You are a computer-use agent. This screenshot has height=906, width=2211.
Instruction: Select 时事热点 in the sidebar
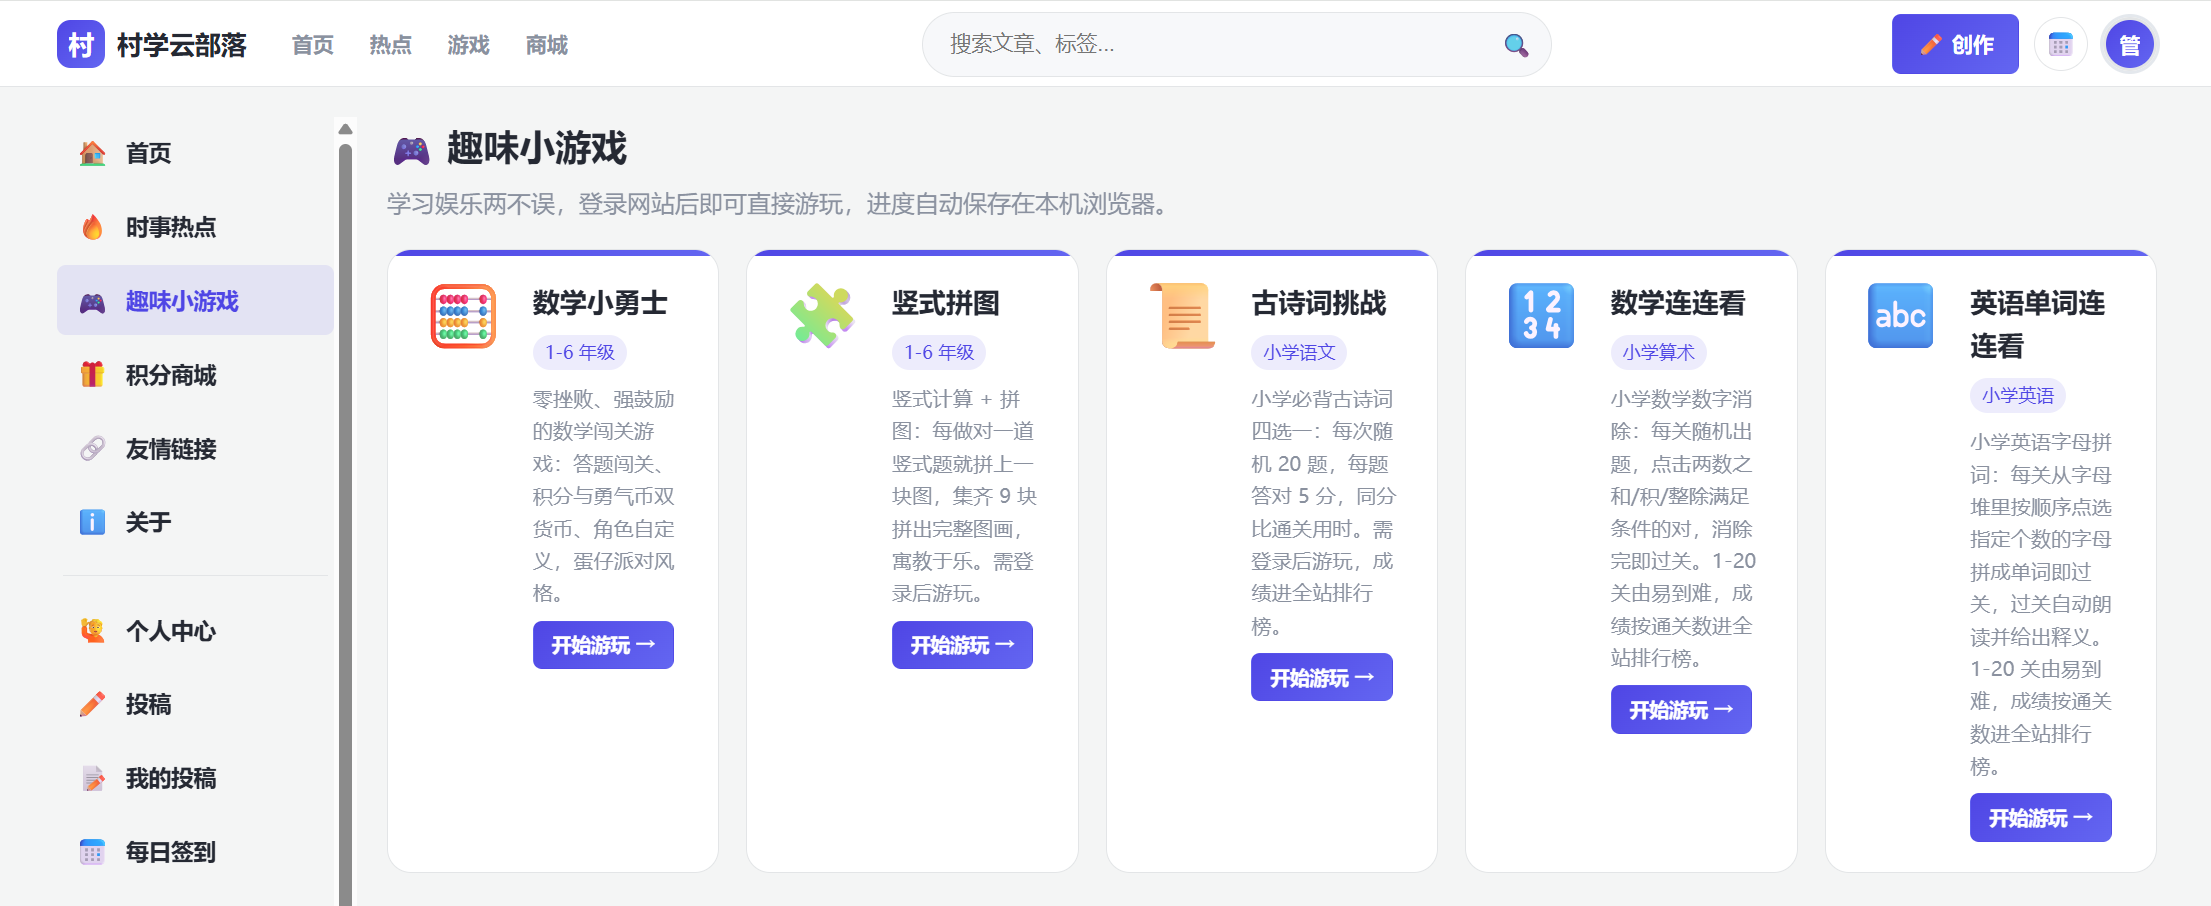[x=195, y=227]
